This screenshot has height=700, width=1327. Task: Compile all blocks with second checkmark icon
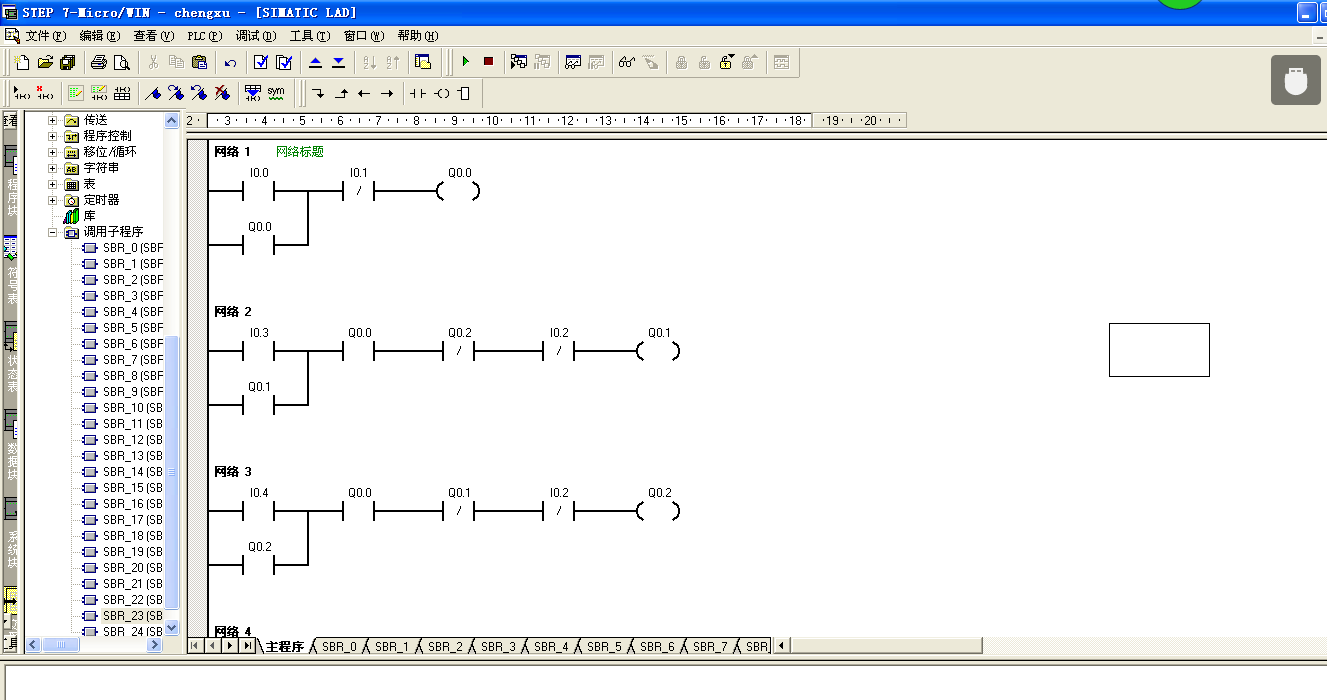point(283,62)
